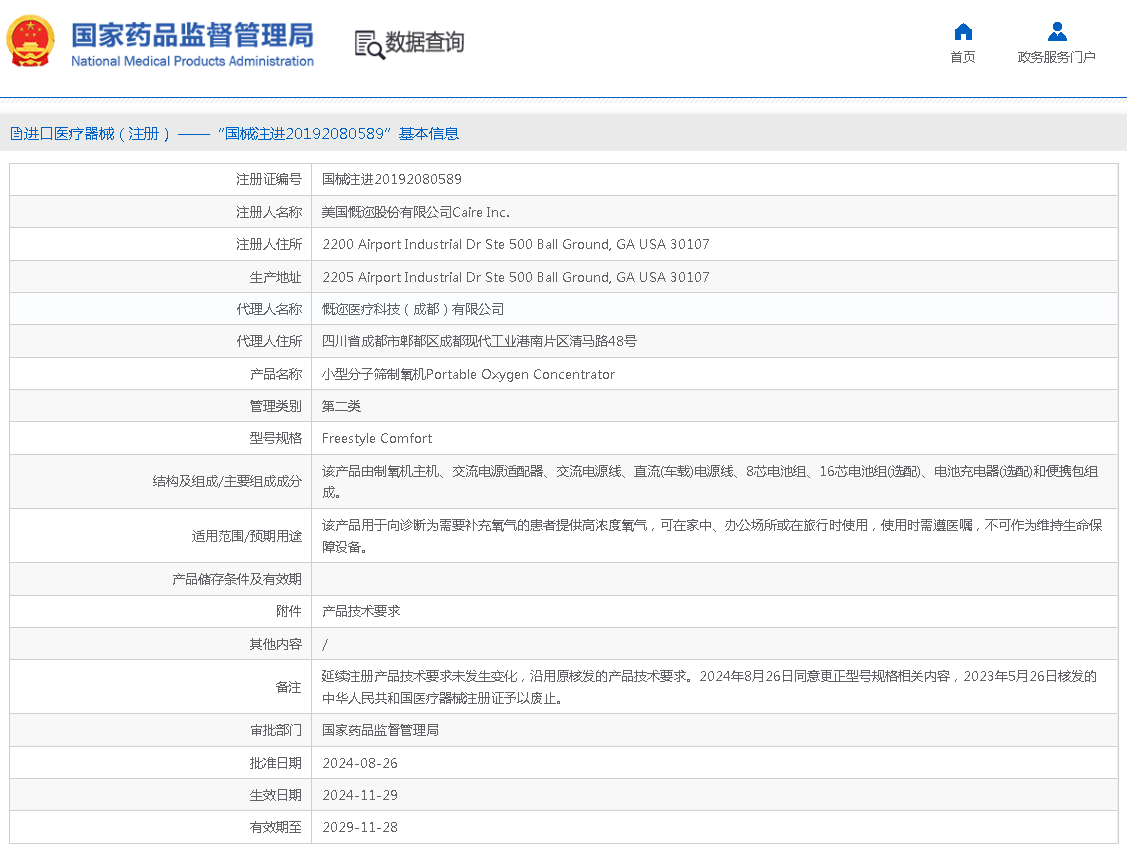Open the 产品技术要求 attachment
The image size is (1127, 844).
(361, 611)
